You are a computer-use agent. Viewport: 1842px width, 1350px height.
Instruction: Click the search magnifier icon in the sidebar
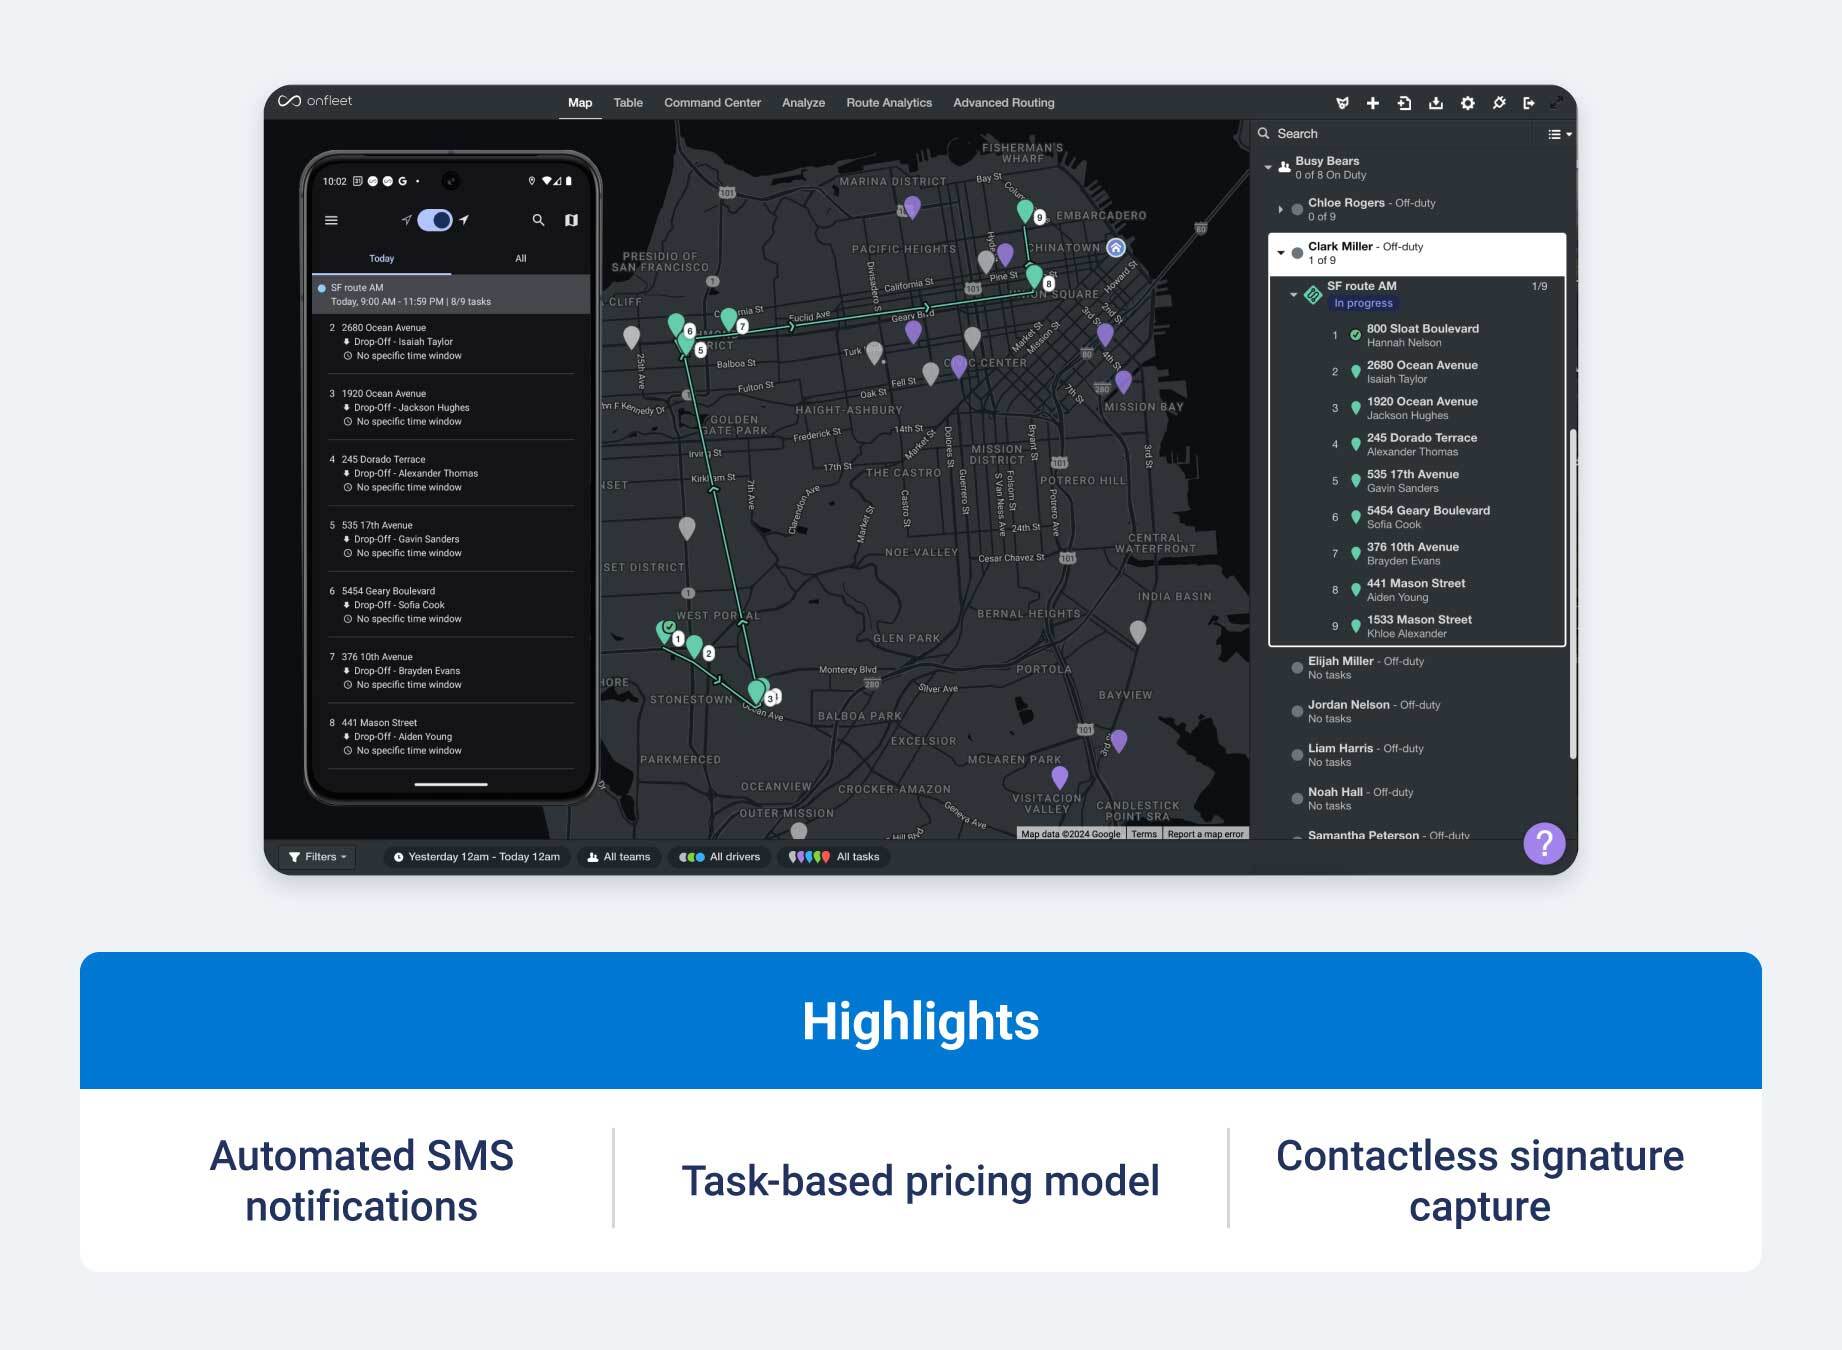(x=1264, y=133)
